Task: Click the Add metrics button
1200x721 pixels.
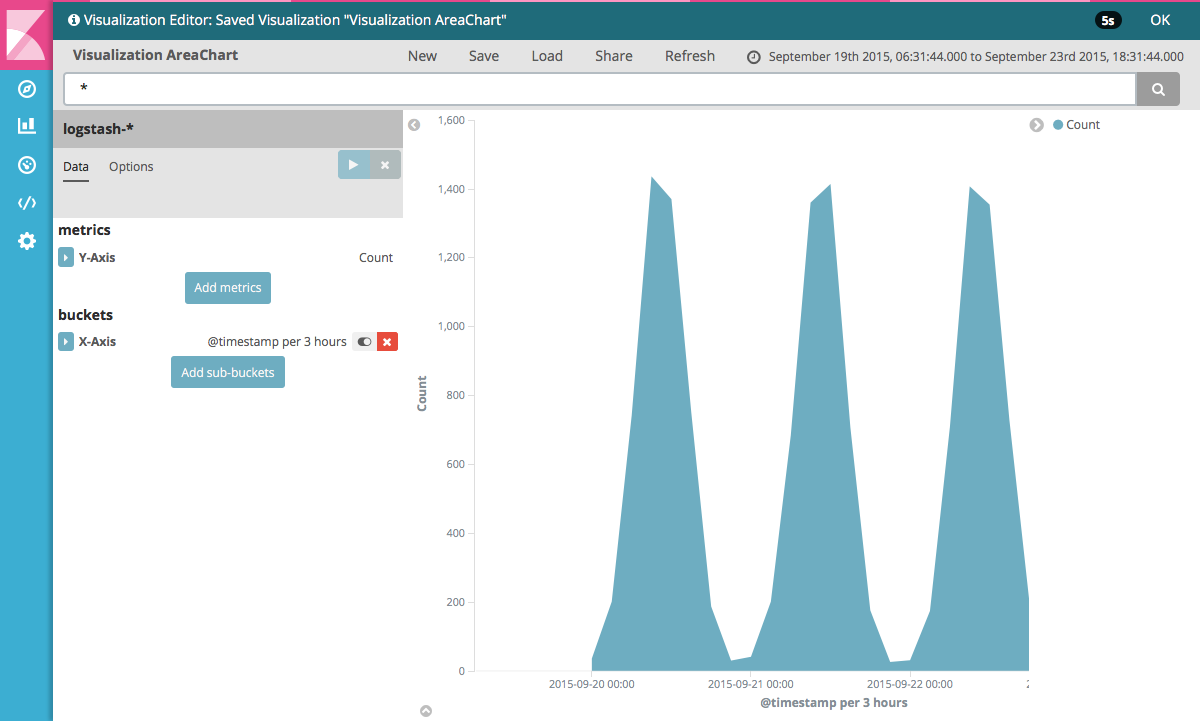Action: 228,288
